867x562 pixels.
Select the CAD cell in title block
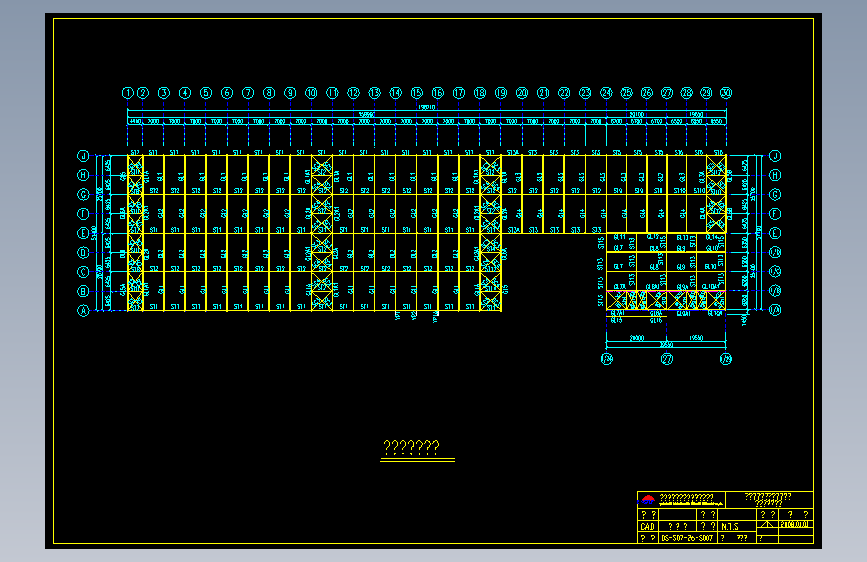click(x=647, y=526)
